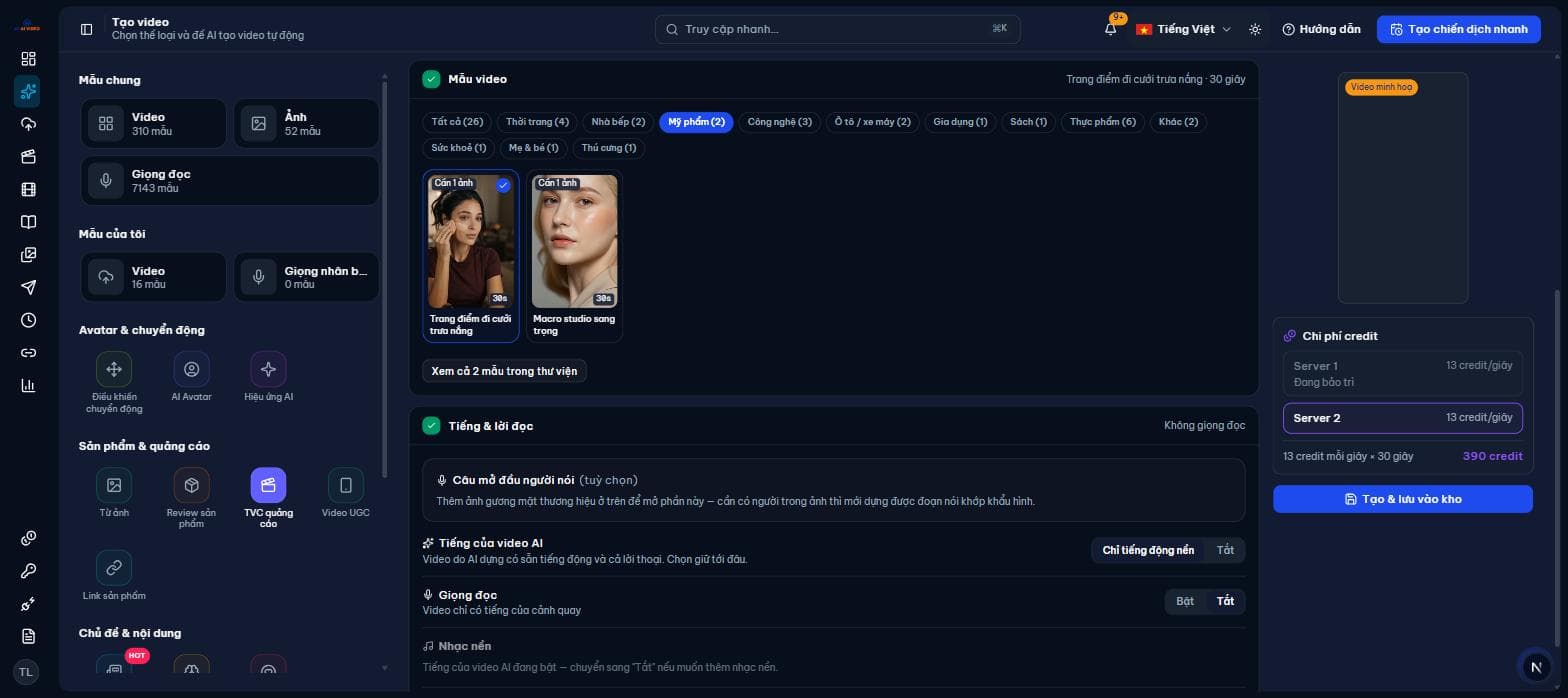Click the key icon in left sidebar
The image size is (1568, 698).
point(28,571)
